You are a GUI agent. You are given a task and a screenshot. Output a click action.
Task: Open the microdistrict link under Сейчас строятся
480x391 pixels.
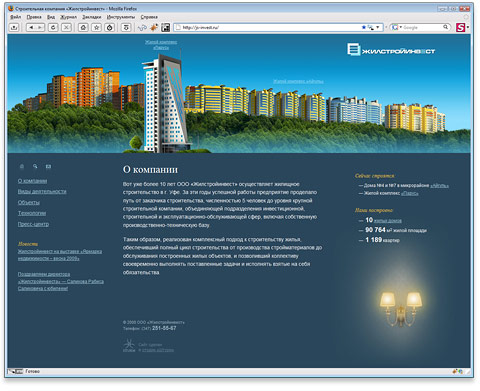[439, 185]
